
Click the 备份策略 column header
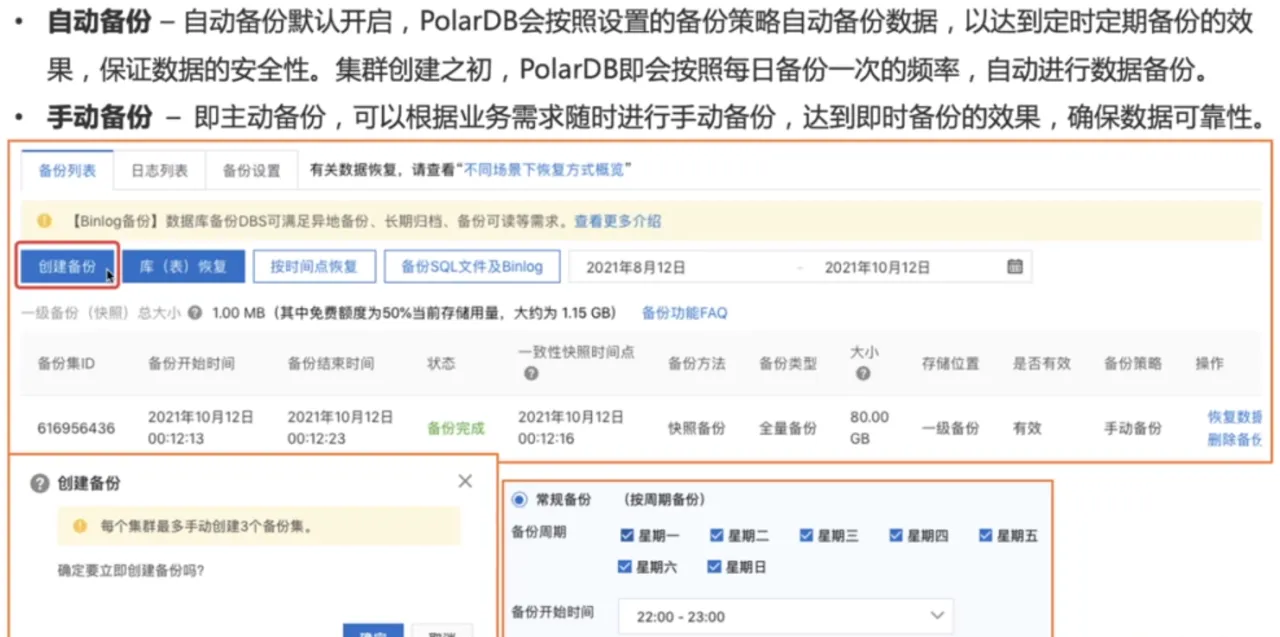coord(1133,363)
